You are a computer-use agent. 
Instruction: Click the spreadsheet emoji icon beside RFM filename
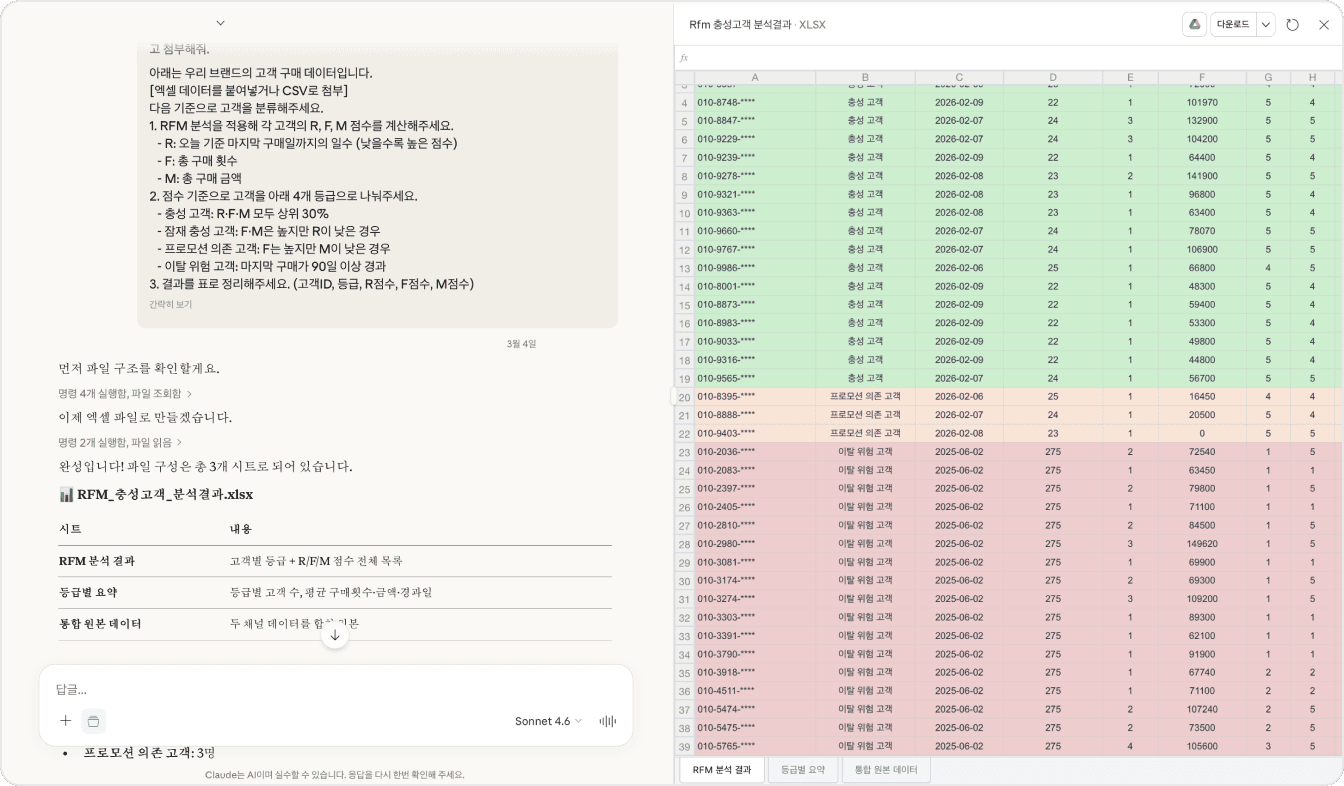pyautogui.click(x=67, y=495)
